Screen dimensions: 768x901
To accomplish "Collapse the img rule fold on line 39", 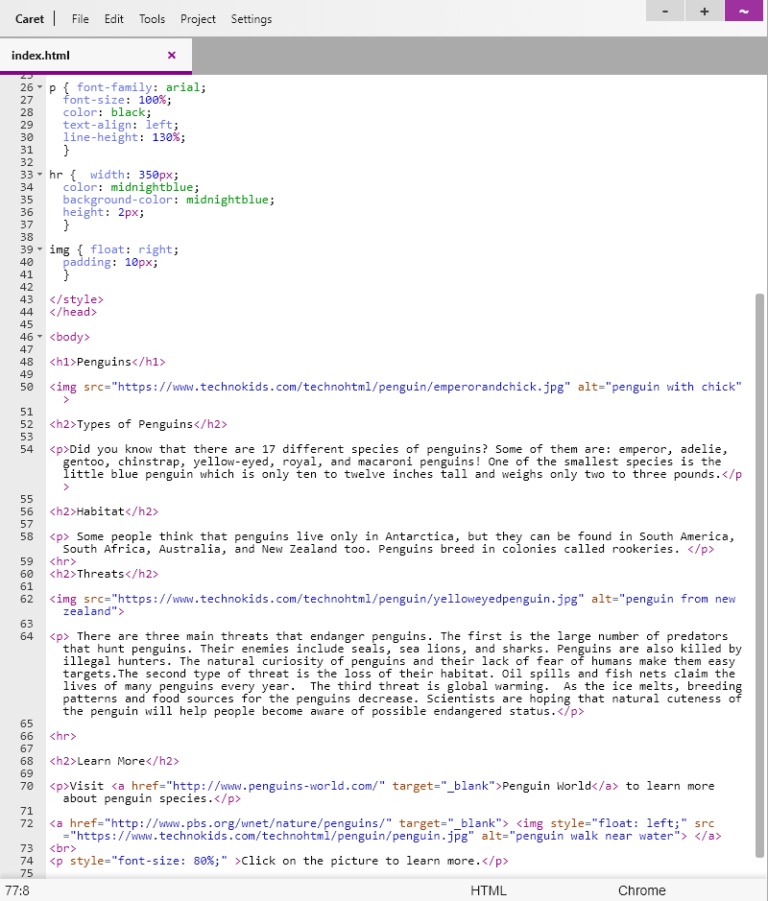I will pyautogui.click(x=40, y=249).
